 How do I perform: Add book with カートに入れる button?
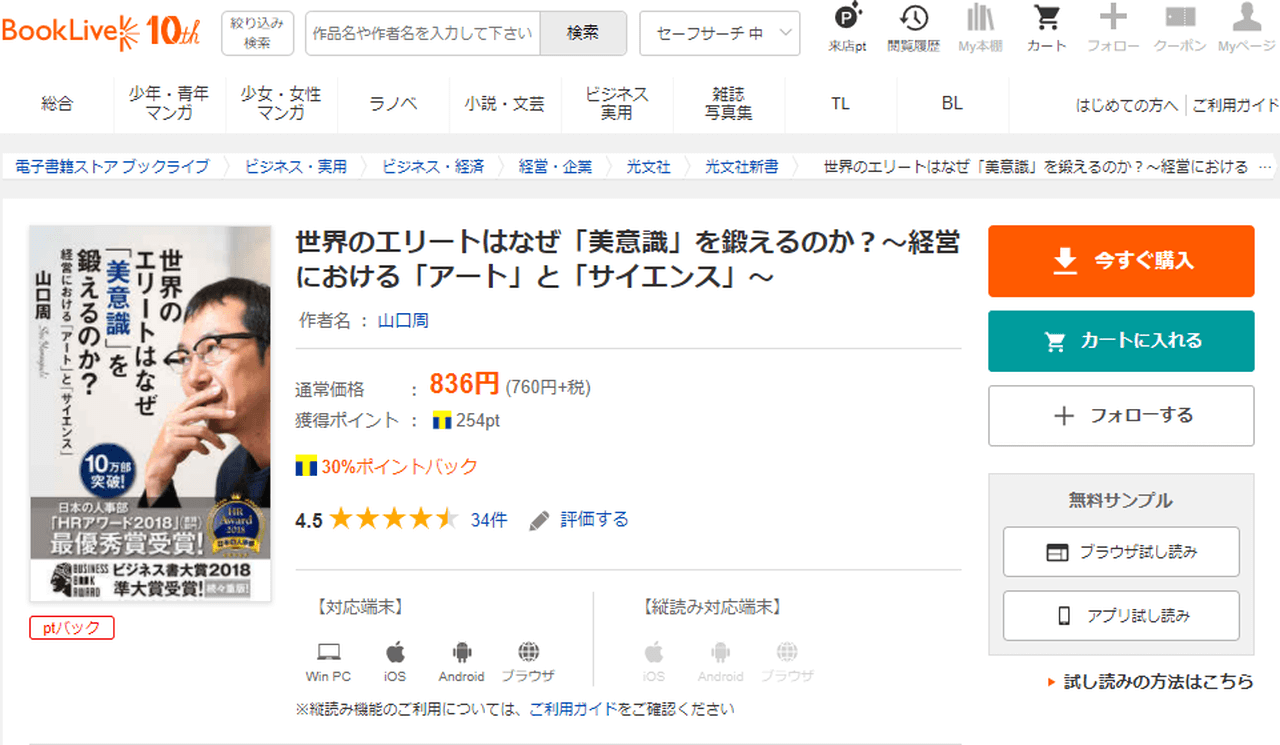point(1121,341)
